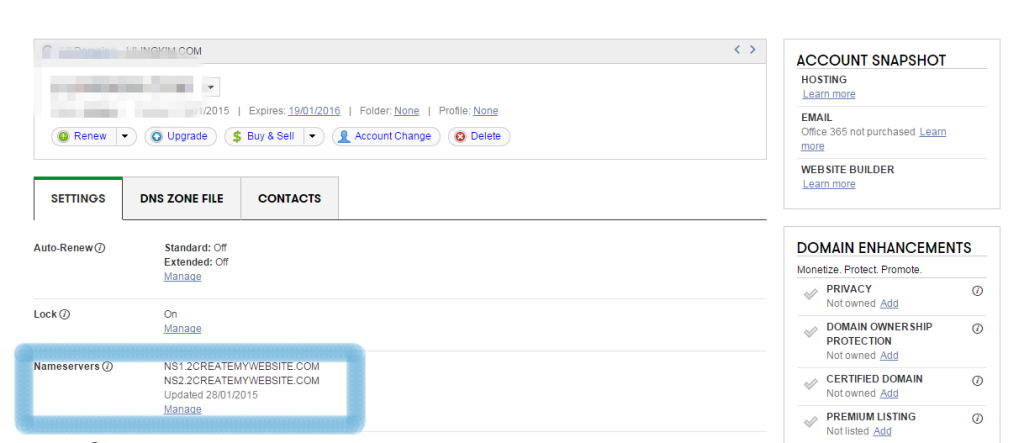1024x443 pixels.
Task: Go to next domain with right arrow
Action: (x=752, y=50)
